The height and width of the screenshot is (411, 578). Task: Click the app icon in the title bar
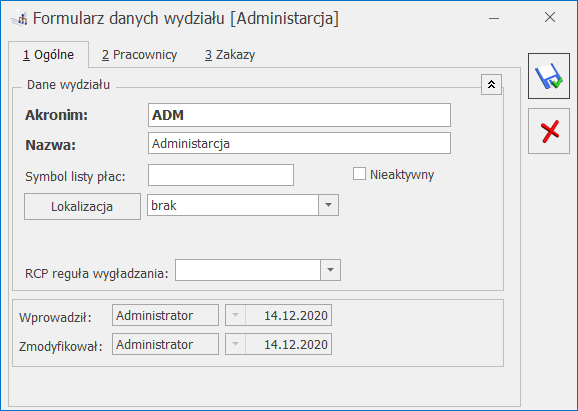click(x=19, y=18)
